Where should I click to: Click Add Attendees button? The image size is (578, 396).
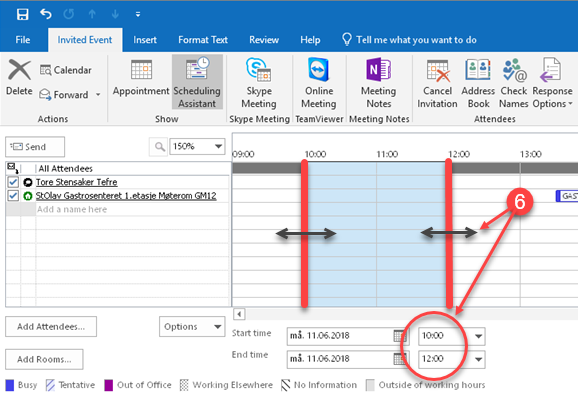[x=51, y=327]
